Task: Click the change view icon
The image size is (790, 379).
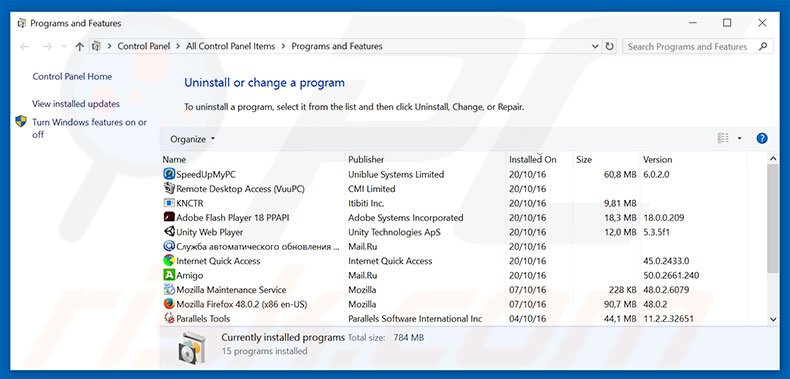Action: [x=723, y=139]
